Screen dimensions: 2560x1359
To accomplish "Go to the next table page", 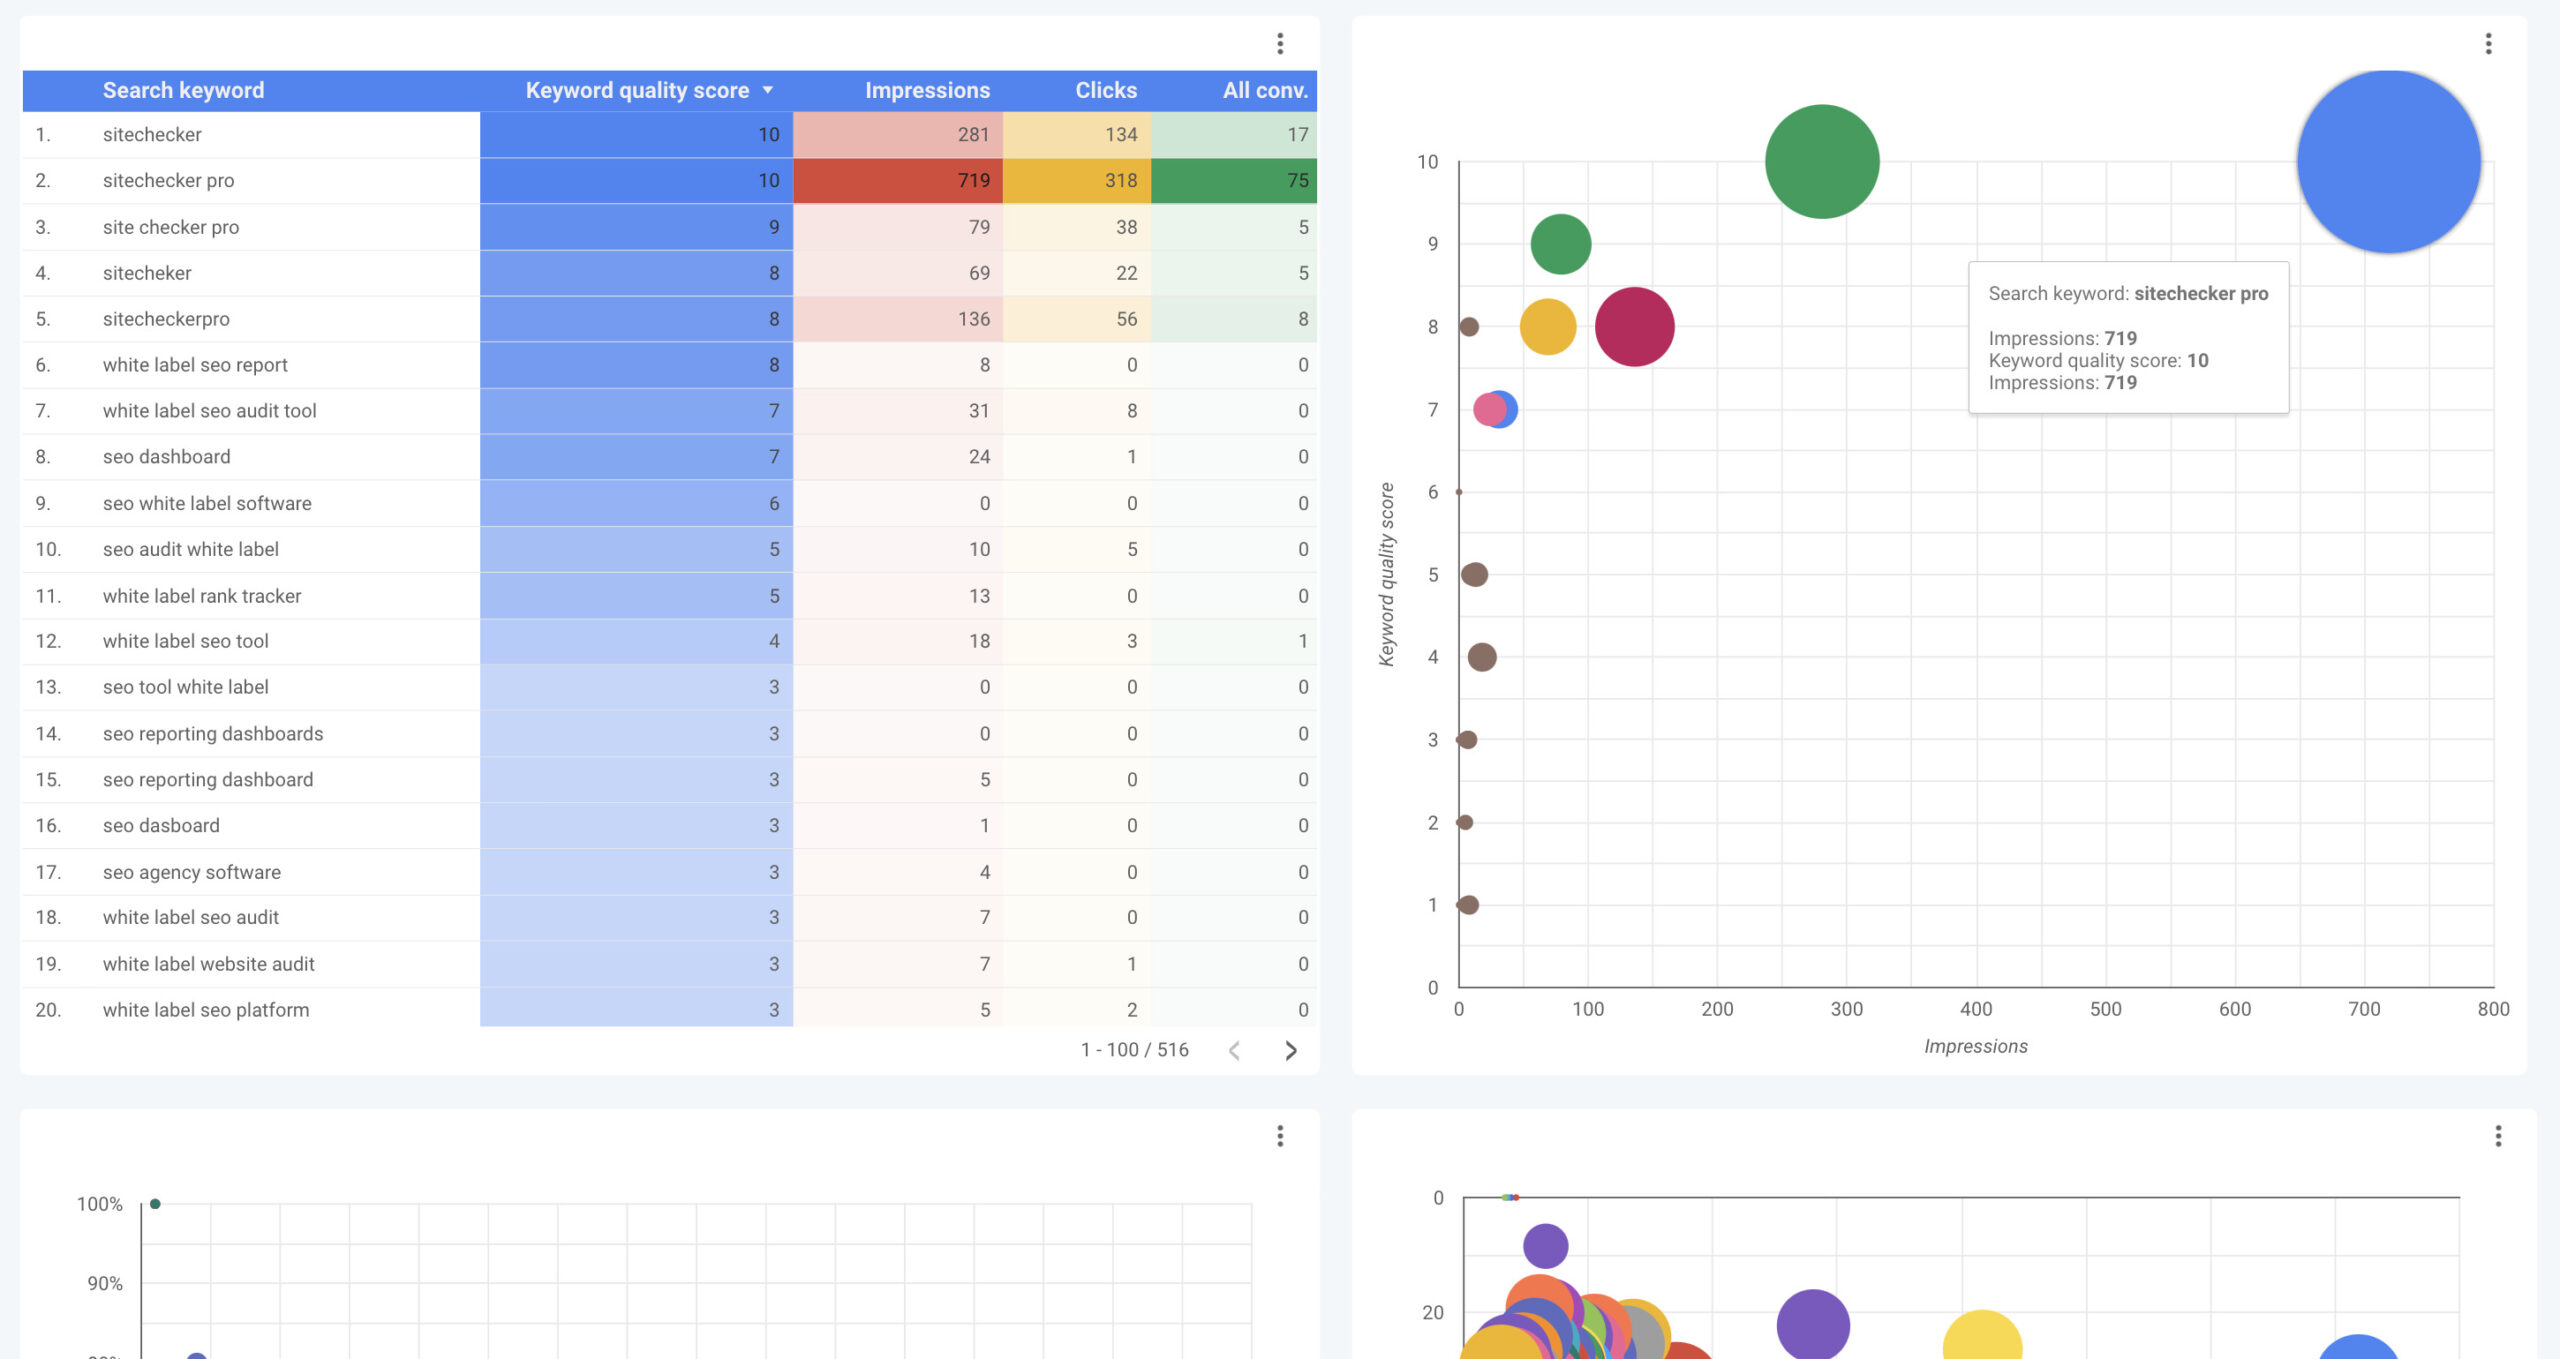I will tap(1290, 1050).
